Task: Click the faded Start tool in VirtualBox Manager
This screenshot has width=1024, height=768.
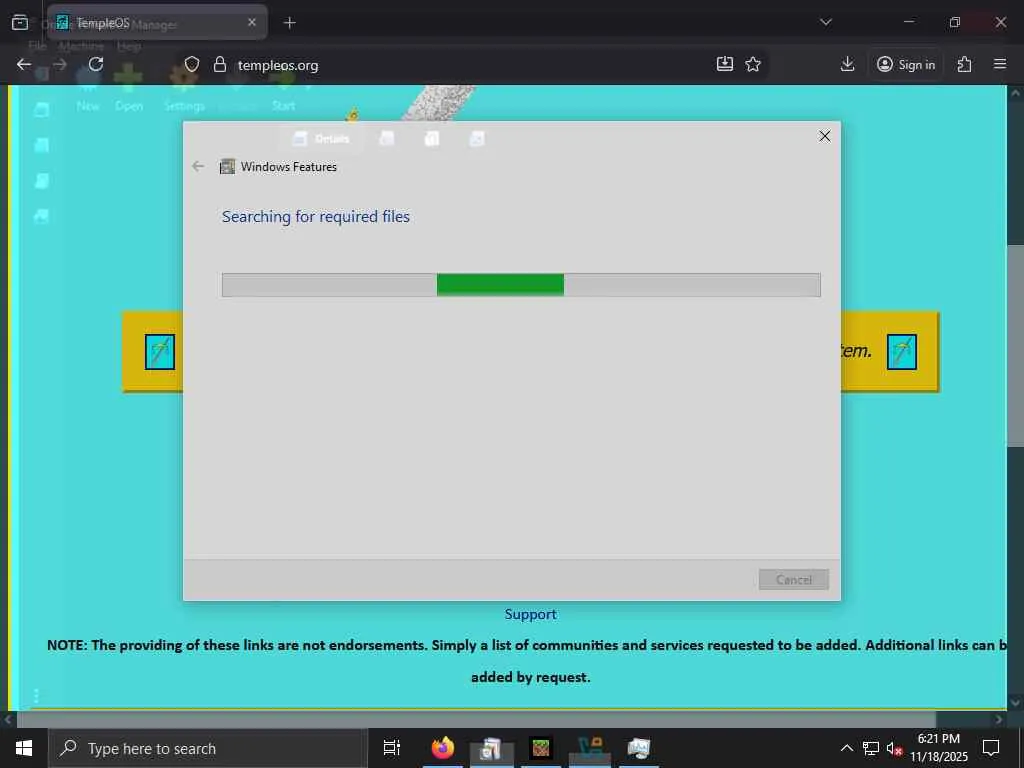Action: (283, 89)
